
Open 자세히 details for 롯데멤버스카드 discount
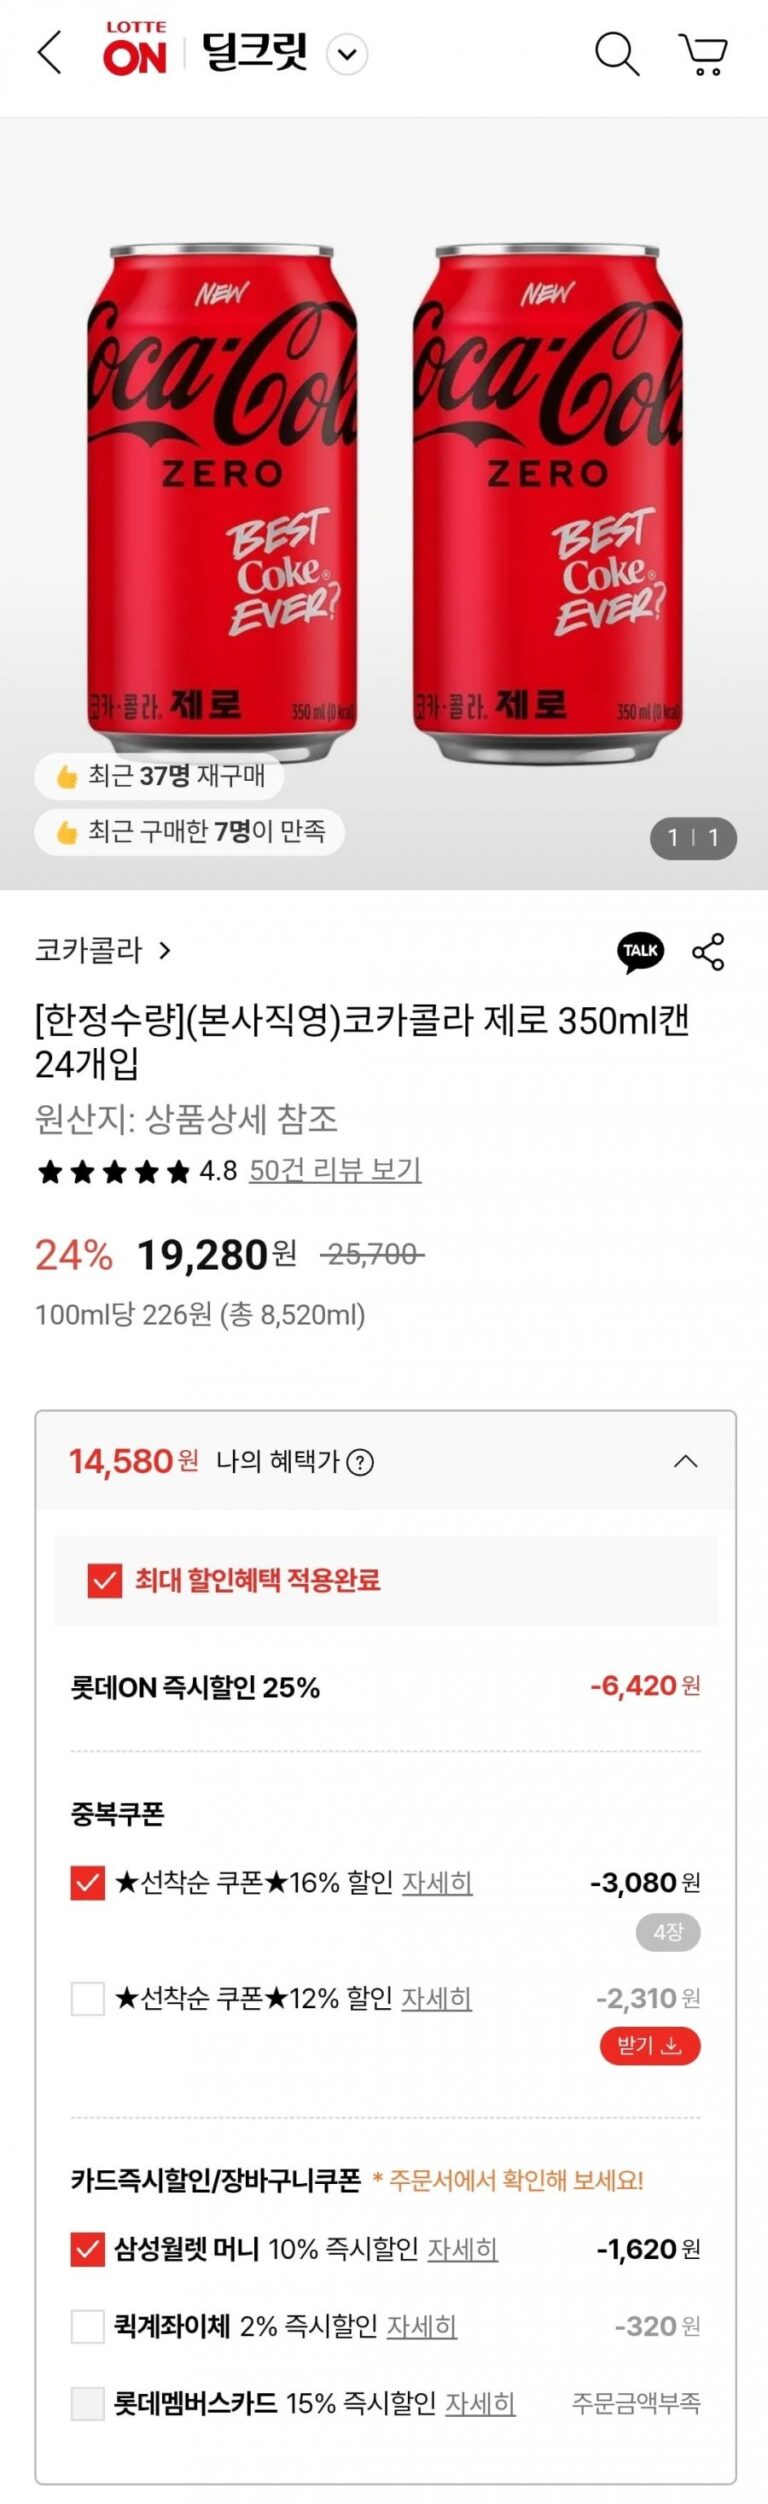tap(480, 2403)
